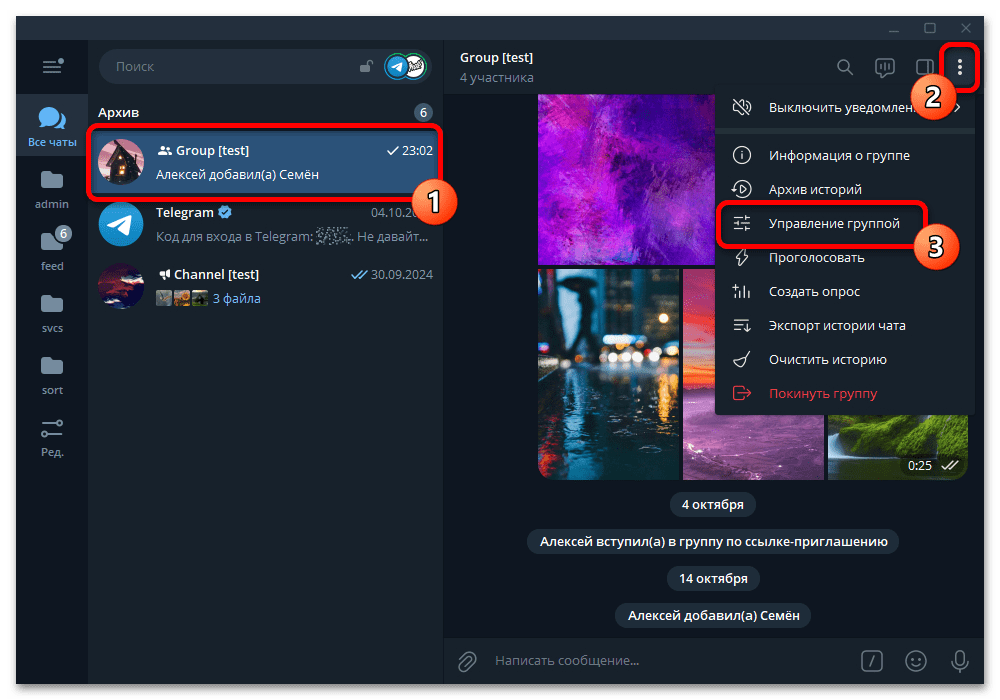Click the export icon next to Экспорт истории чата
1000x700 pixels.
click(742, 326)
